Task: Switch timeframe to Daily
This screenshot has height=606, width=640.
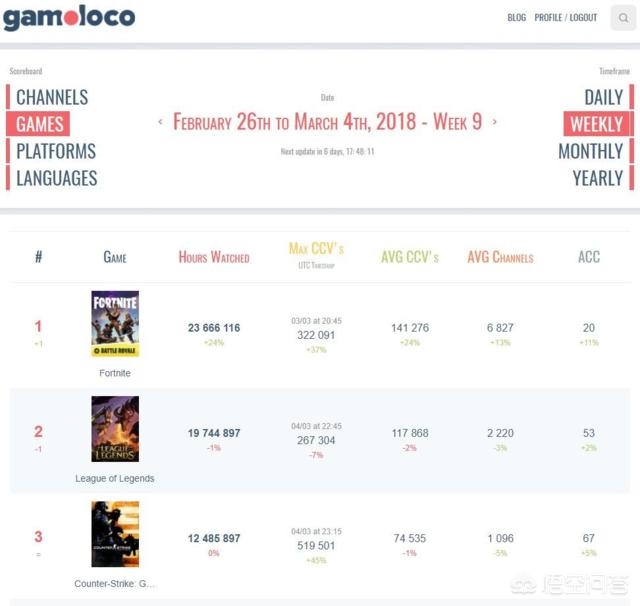Action: (x=603, y=97)
